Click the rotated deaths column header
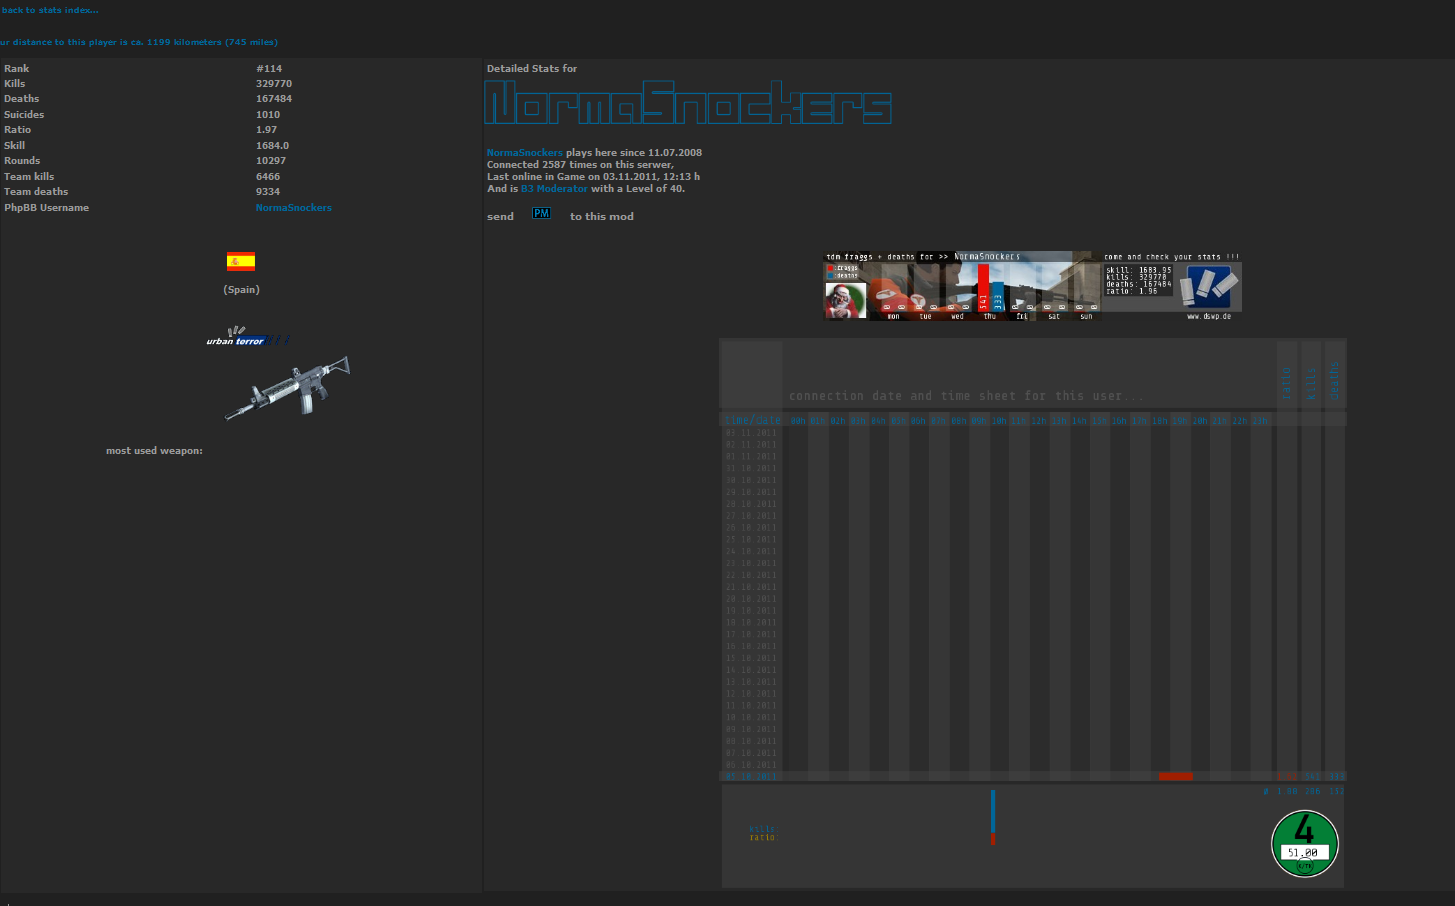 coord(1335,381)
